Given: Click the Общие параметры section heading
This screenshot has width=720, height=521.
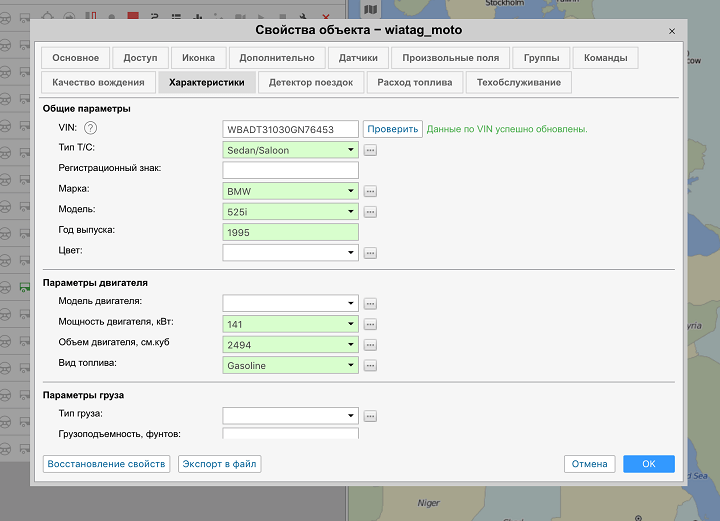Looking at the screenshot, I should 87,109.
